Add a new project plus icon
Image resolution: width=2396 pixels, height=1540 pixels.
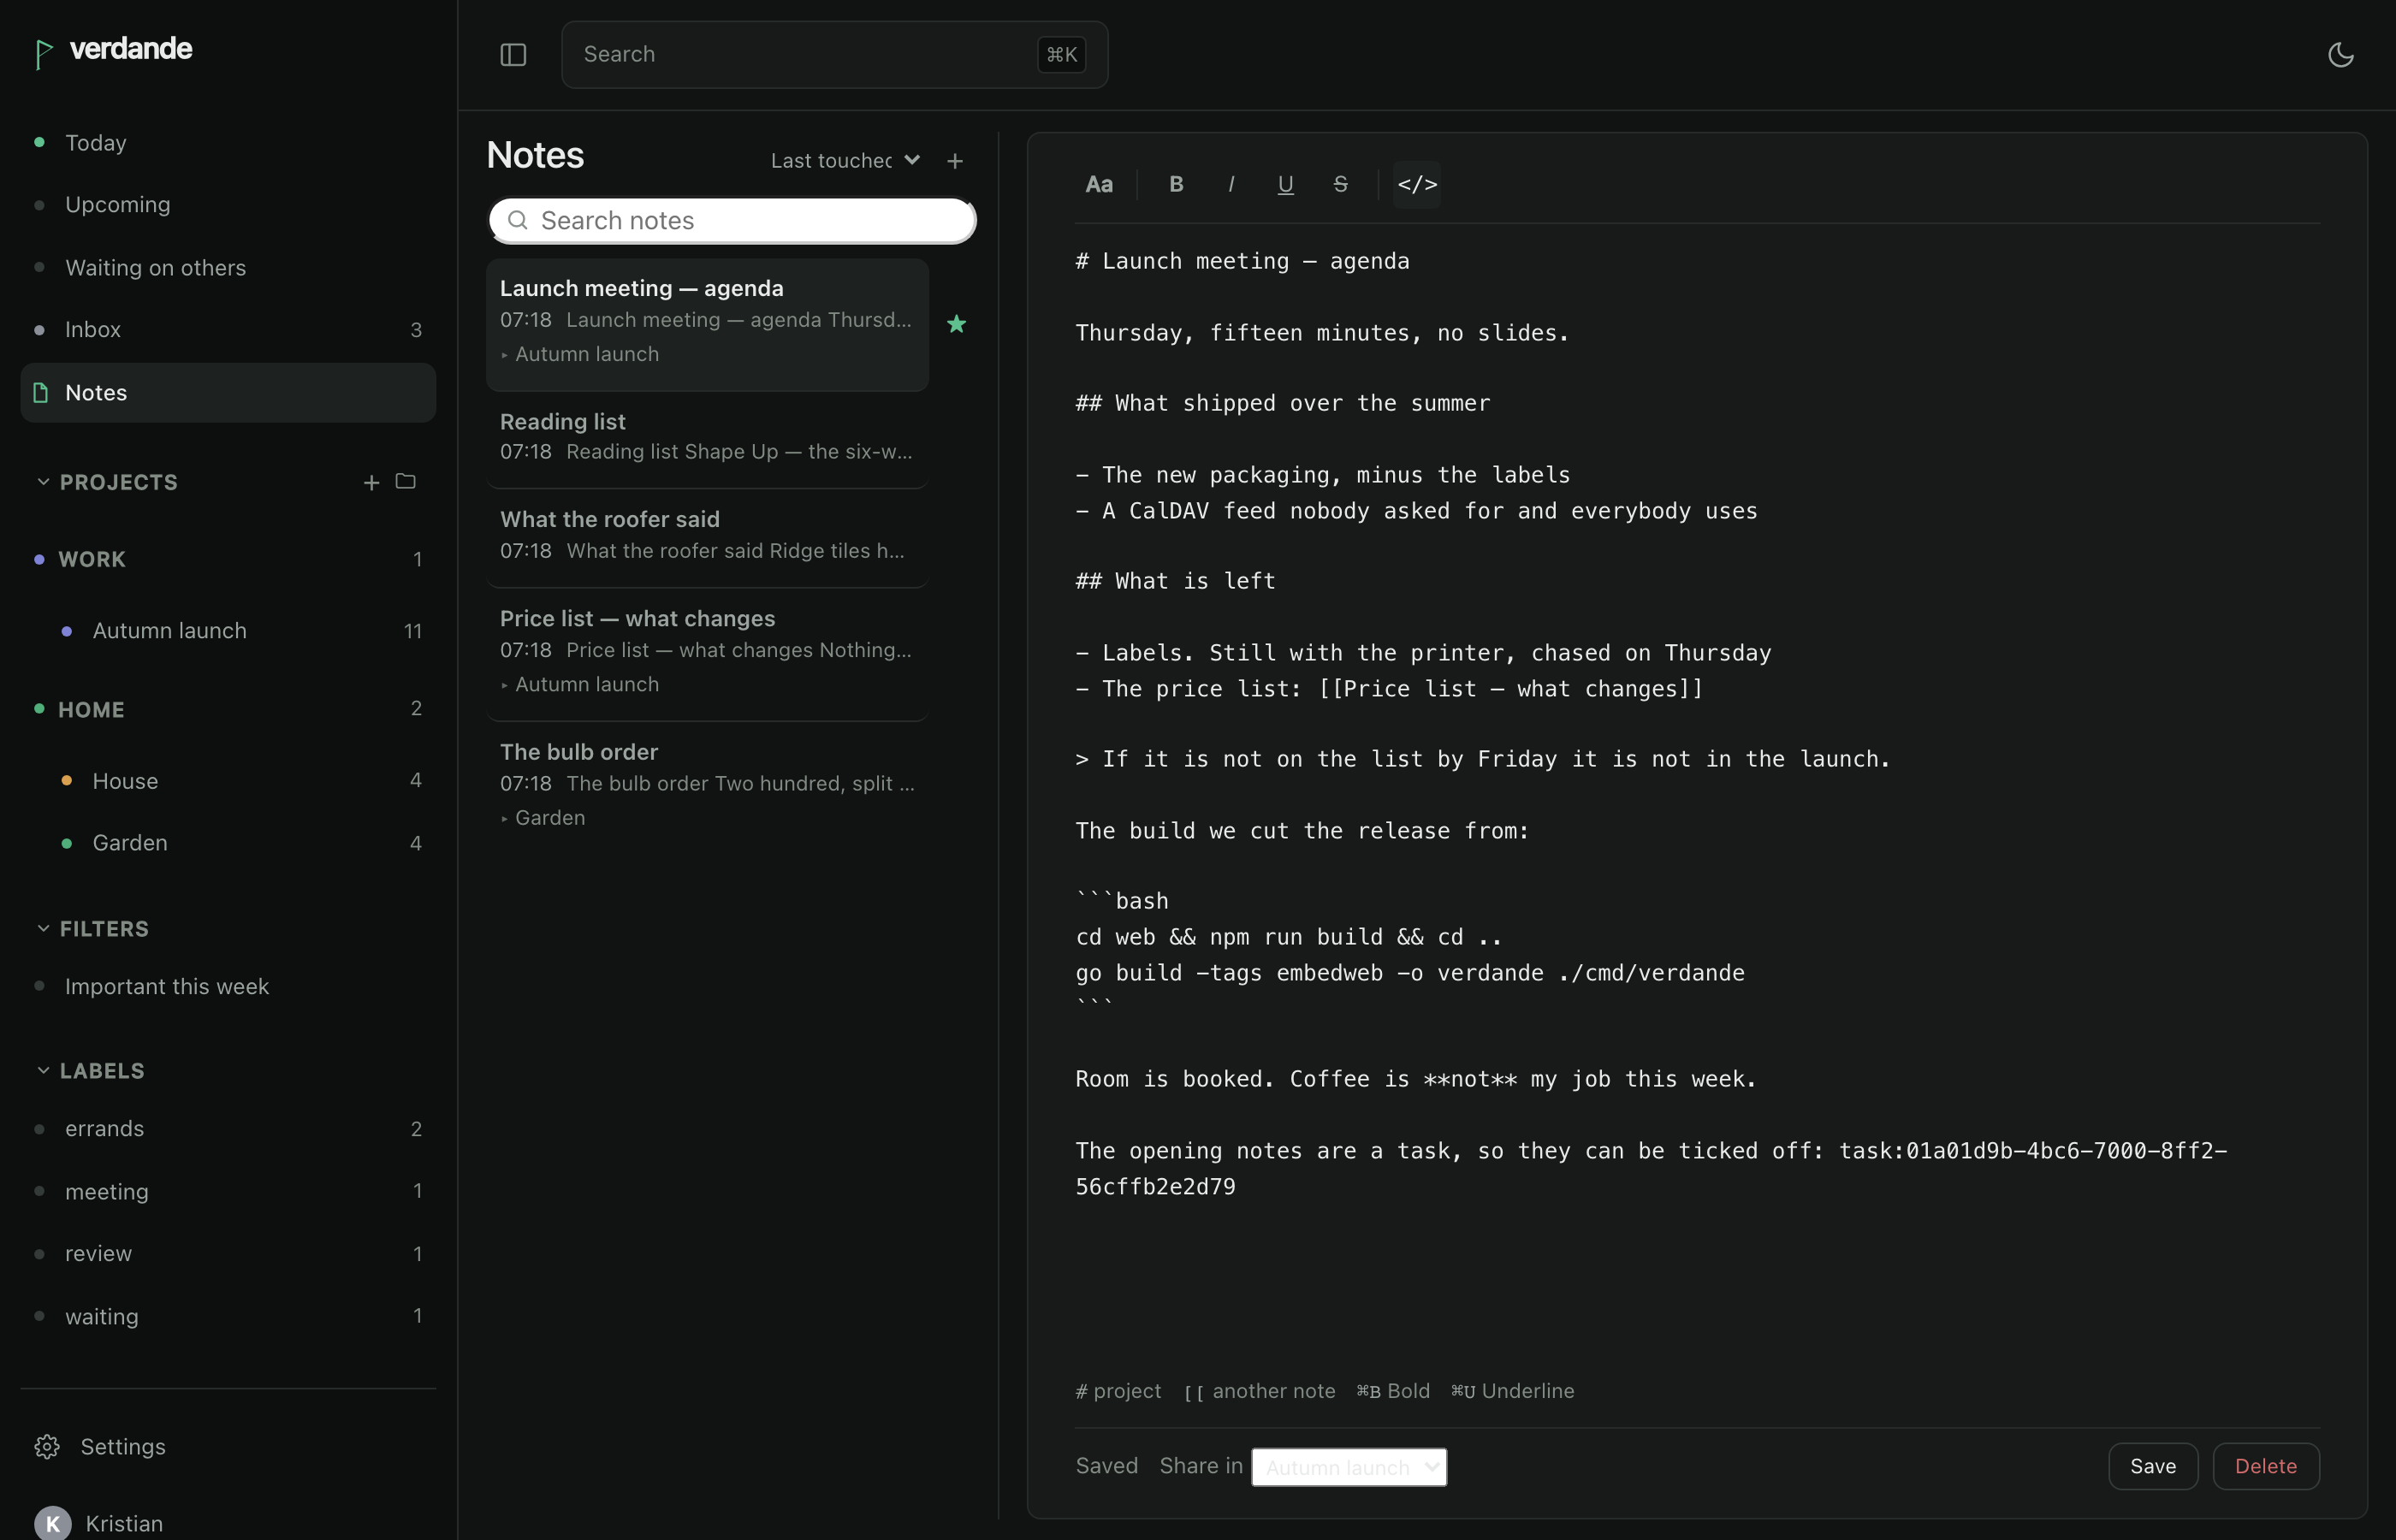[x=371, y=482]
